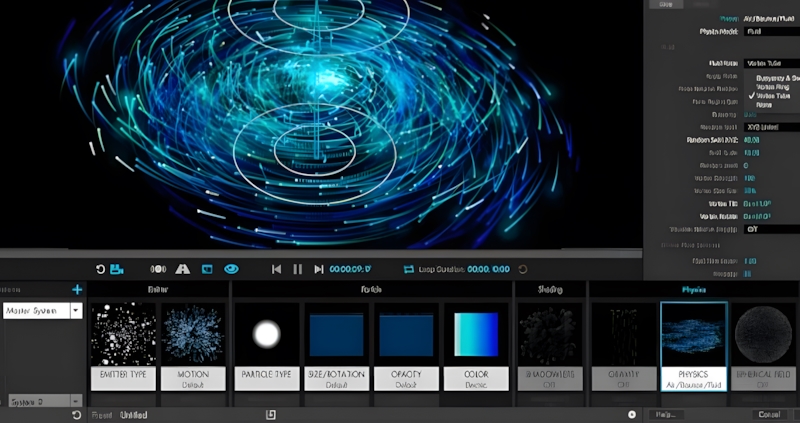The height and width of the screenshot is (423, 800).
Task: Toggle the loop duration icon
Action: tap(409, 269)
